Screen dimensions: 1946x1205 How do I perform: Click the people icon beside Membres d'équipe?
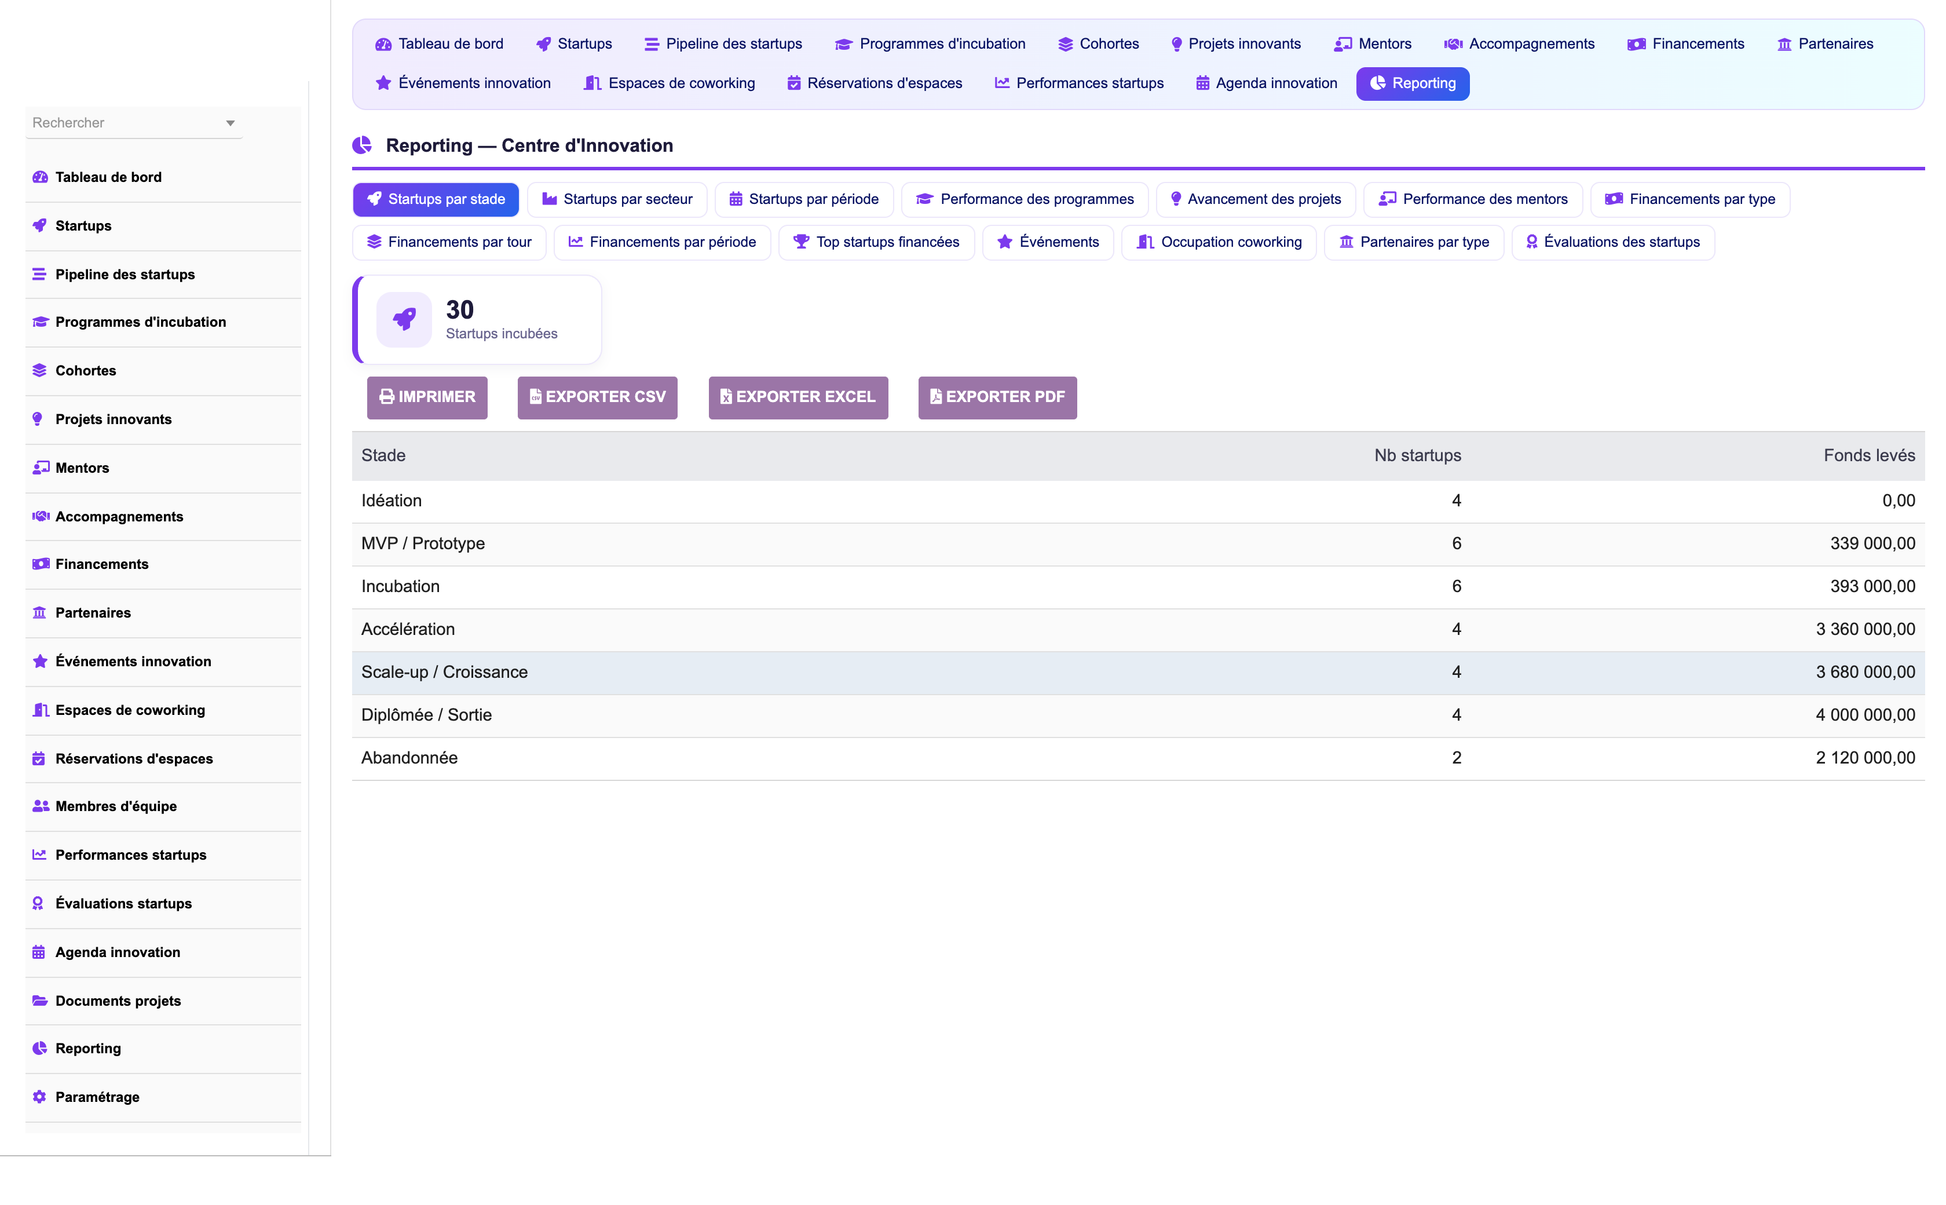coord(40,806)
